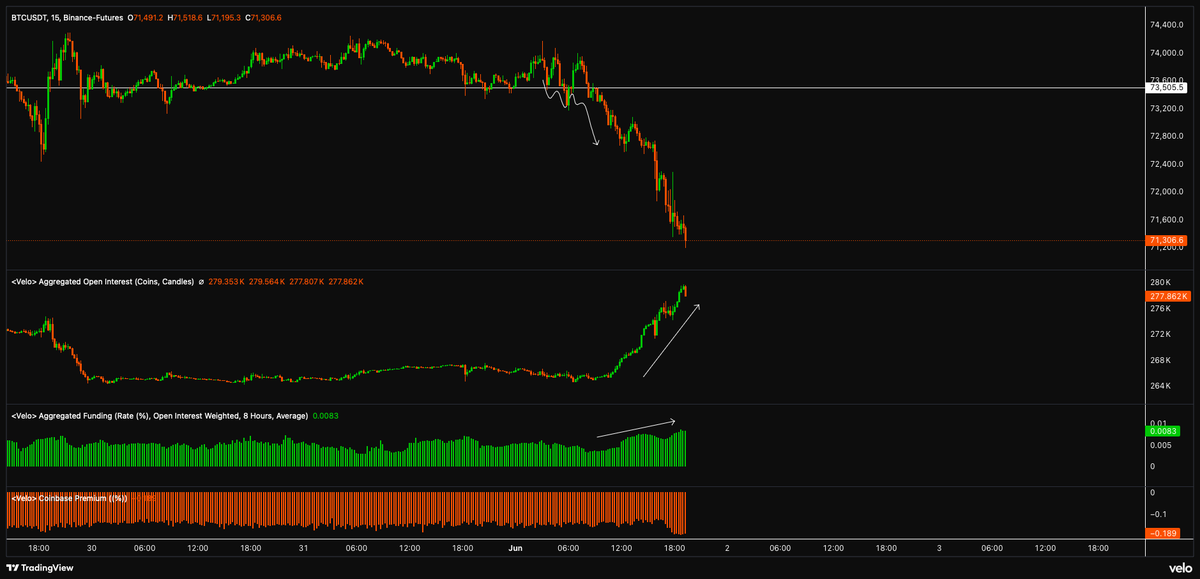
Task: Click the TradingView logo
Action: 42,567
